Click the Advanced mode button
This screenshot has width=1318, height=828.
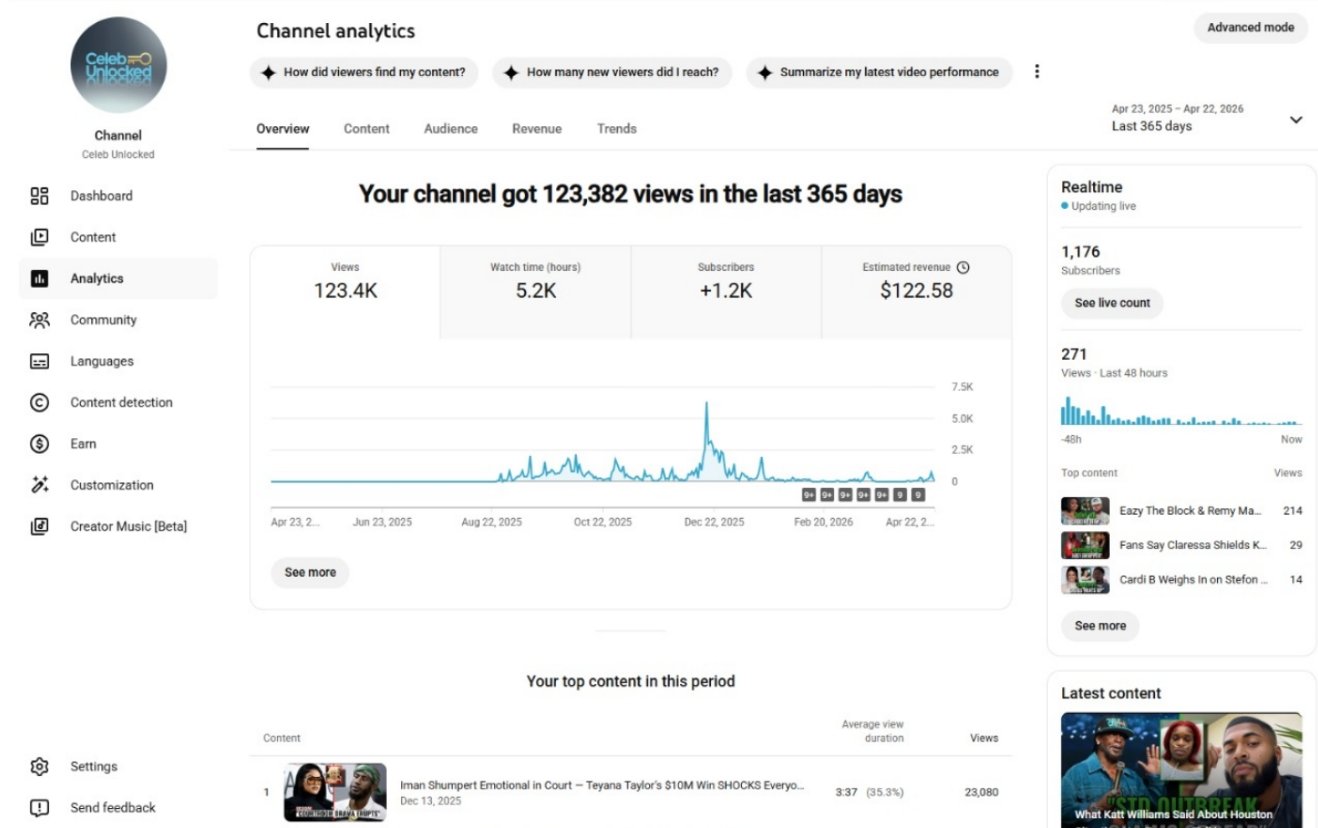coord(1250,28)
